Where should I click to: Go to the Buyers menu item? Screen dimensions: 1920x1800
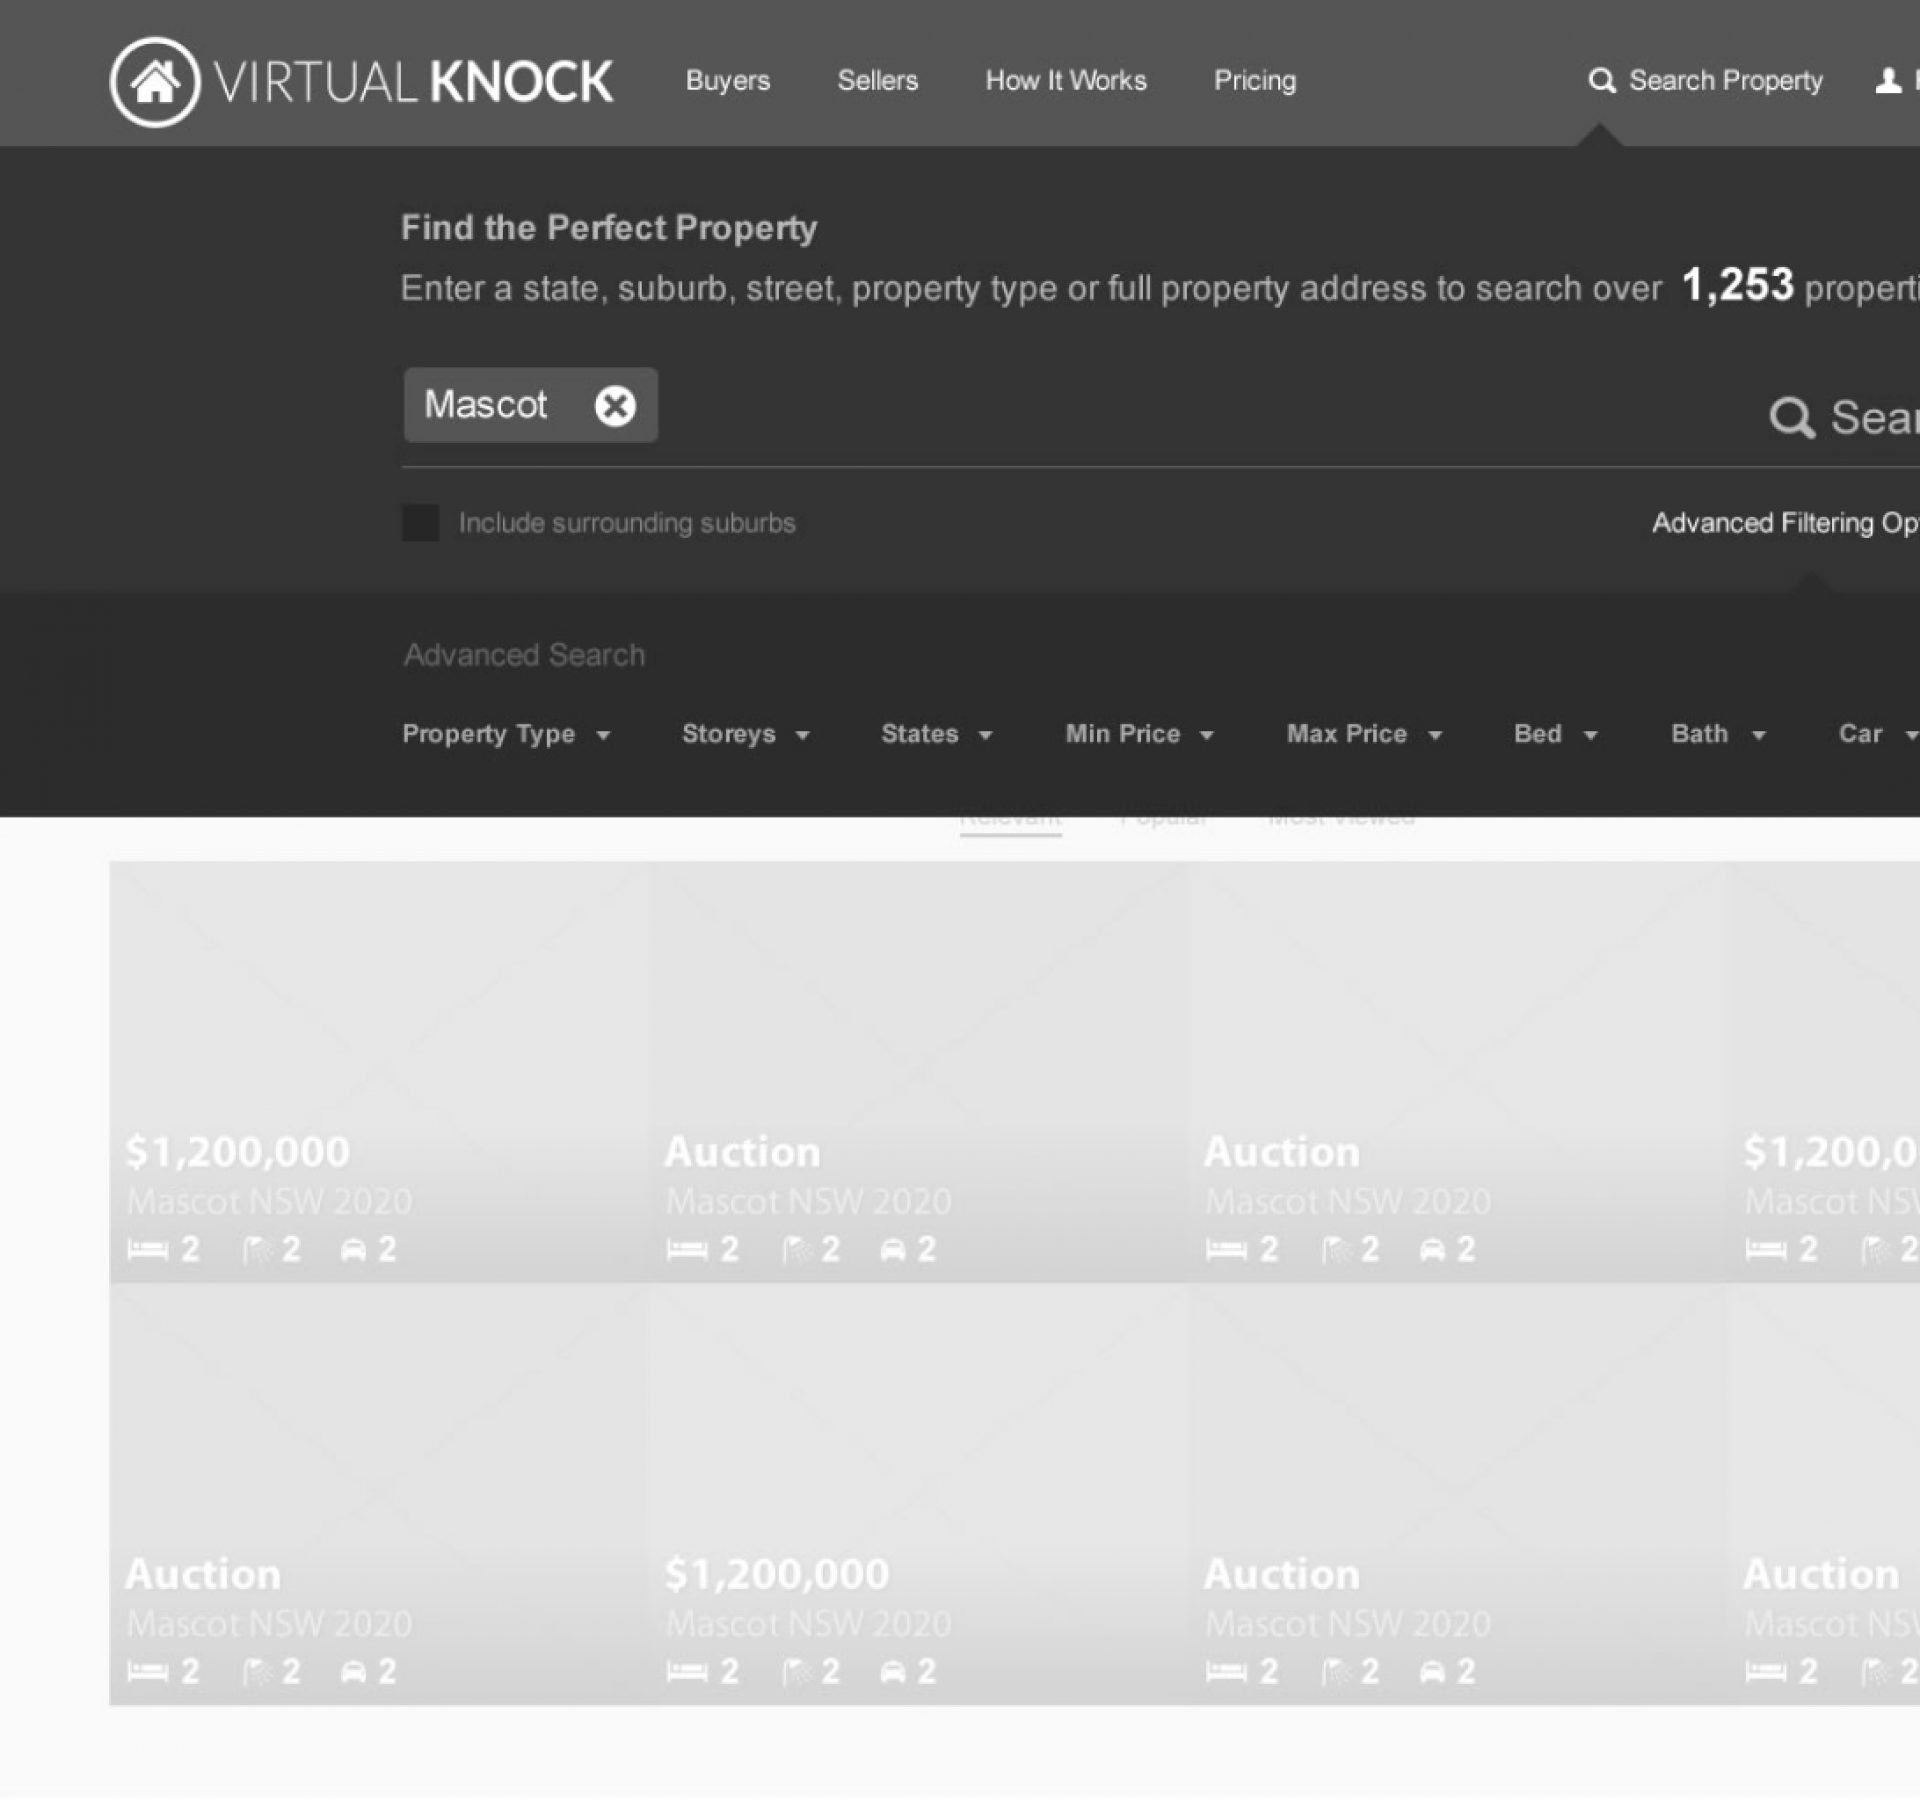728,81
